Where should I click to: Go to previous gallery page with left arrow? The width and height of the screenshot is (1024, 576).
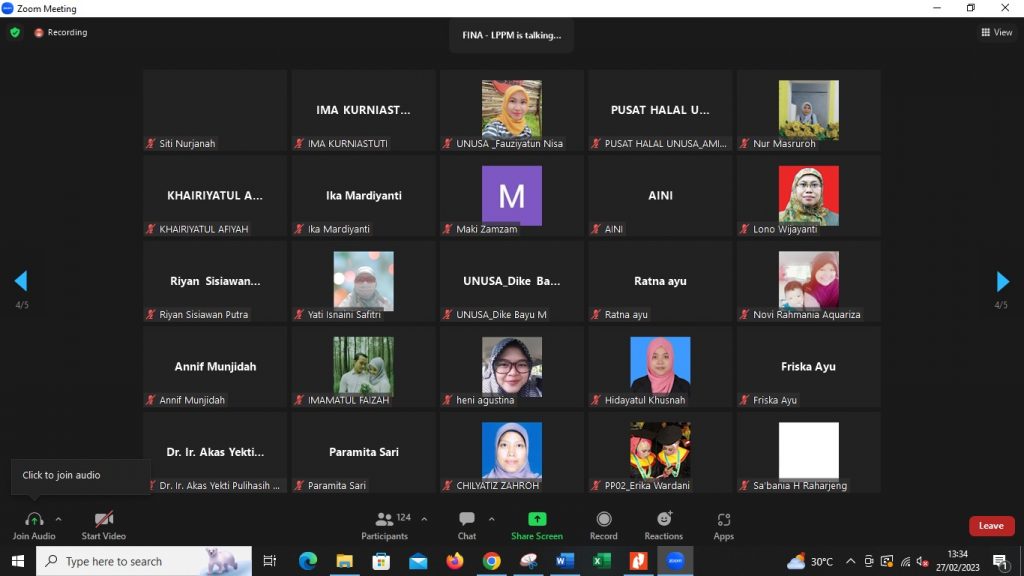(x=20, y=281)
